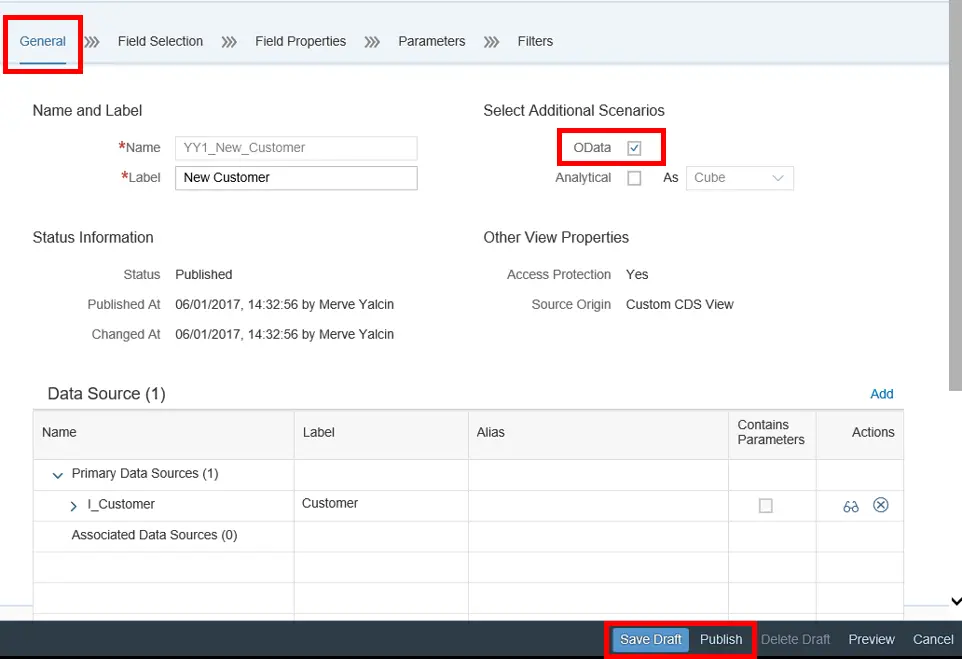Image resolution: width=962 pixels, height=659 pixels.
Task: Click the Label column header
Action: click(x=381, y=434)
